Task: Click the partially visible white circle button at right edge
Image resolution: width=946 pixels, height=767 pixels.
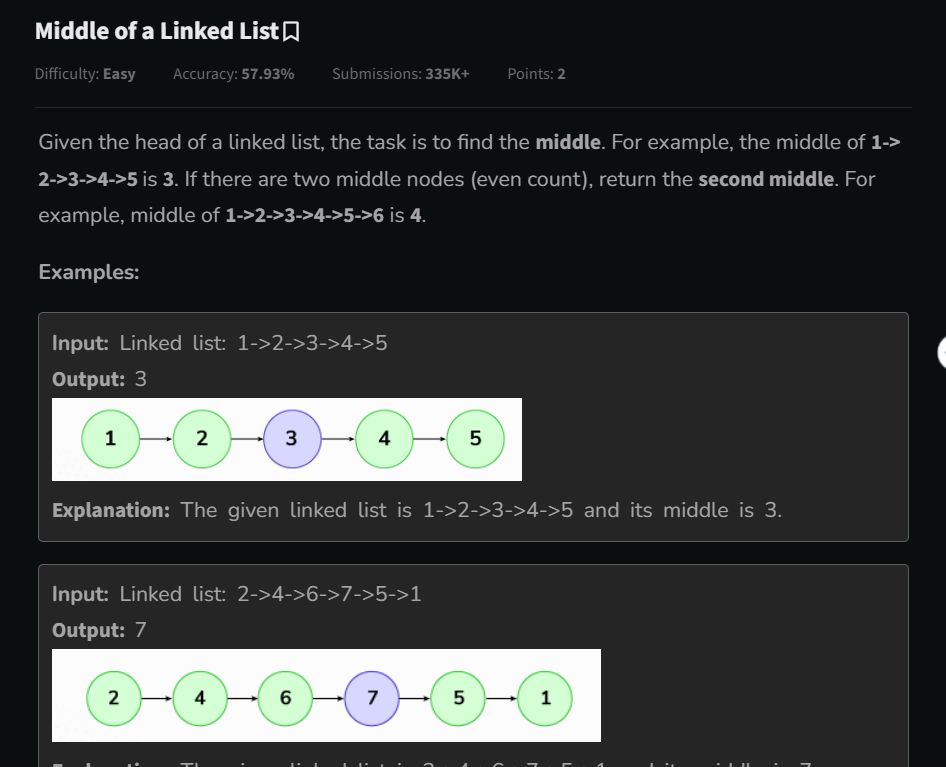Action: point(942,352)
